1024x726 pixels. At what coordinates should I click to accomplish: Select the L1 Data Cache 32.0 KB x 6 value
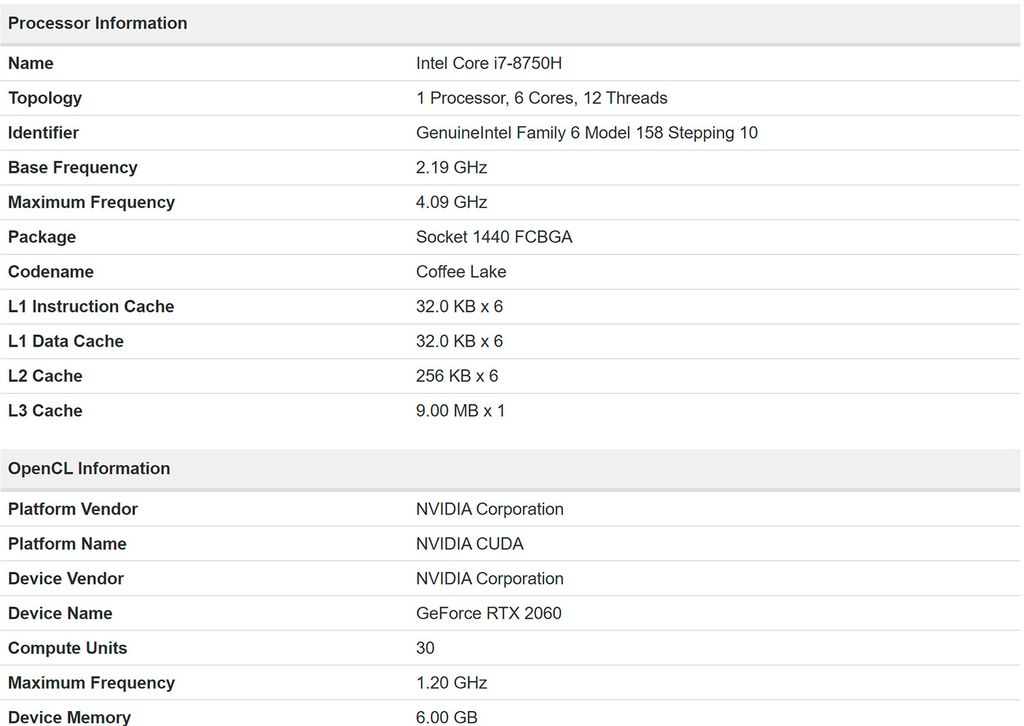click(x=459, y=341)
